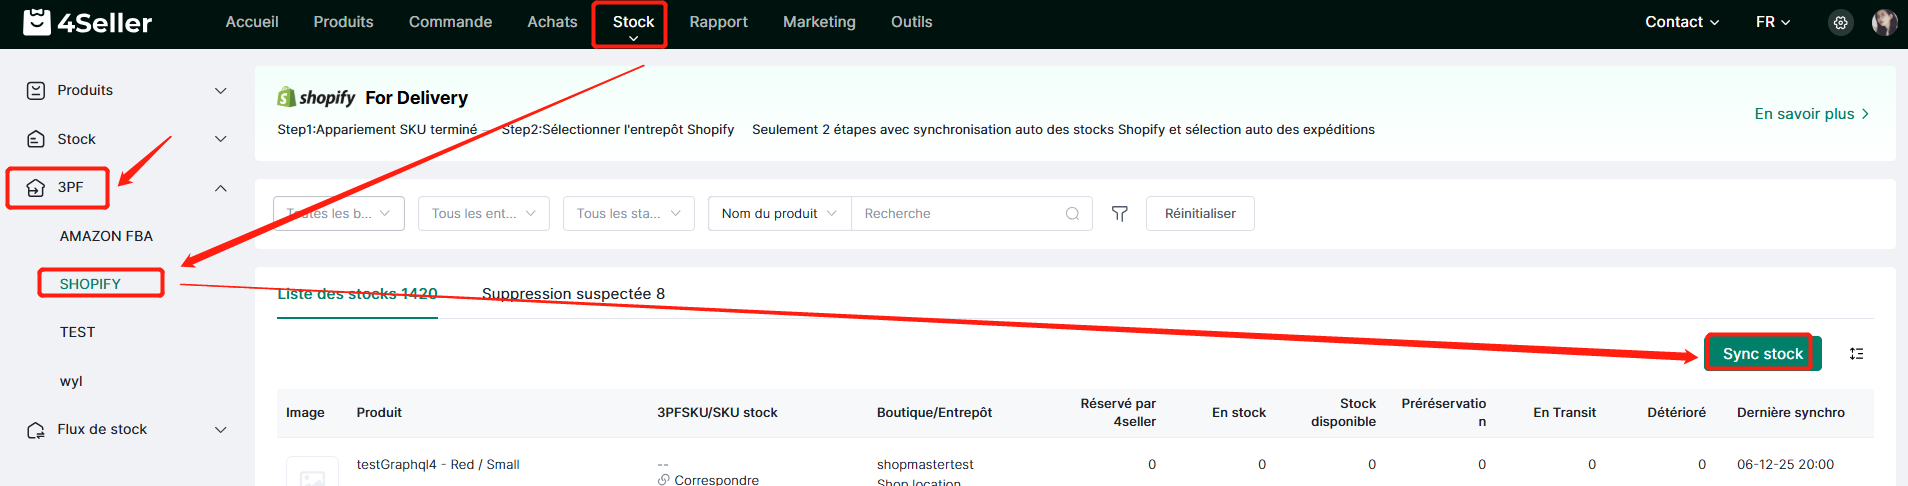Click Step1 Appariement SKU terminé text
The height and width of the screenshot is (486, 1908).
pos(377,130)
